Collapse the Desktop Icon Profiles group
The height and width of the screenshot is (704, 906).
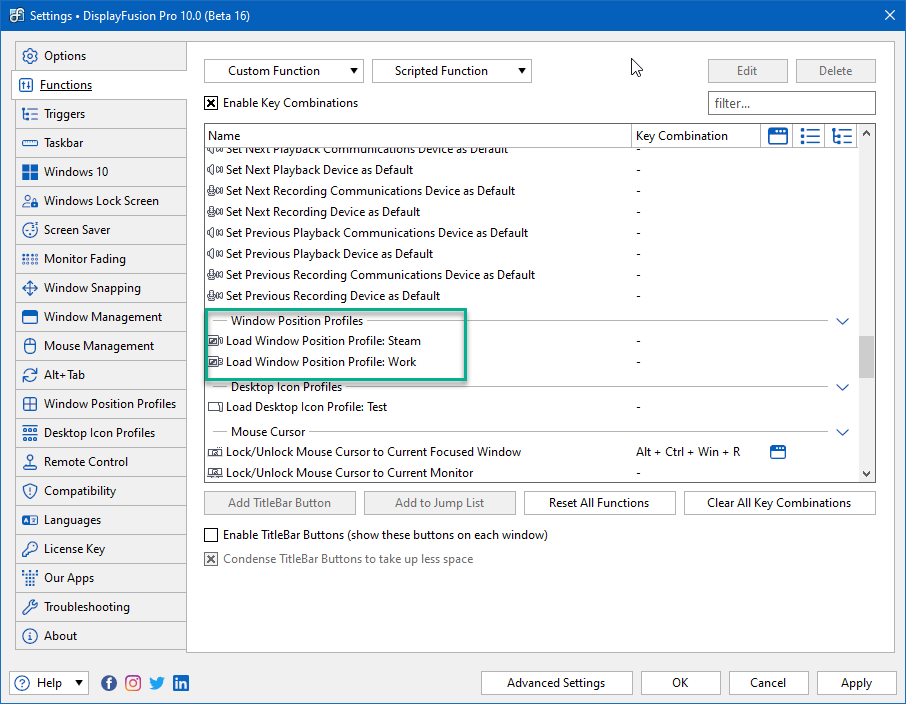[842, 387]
